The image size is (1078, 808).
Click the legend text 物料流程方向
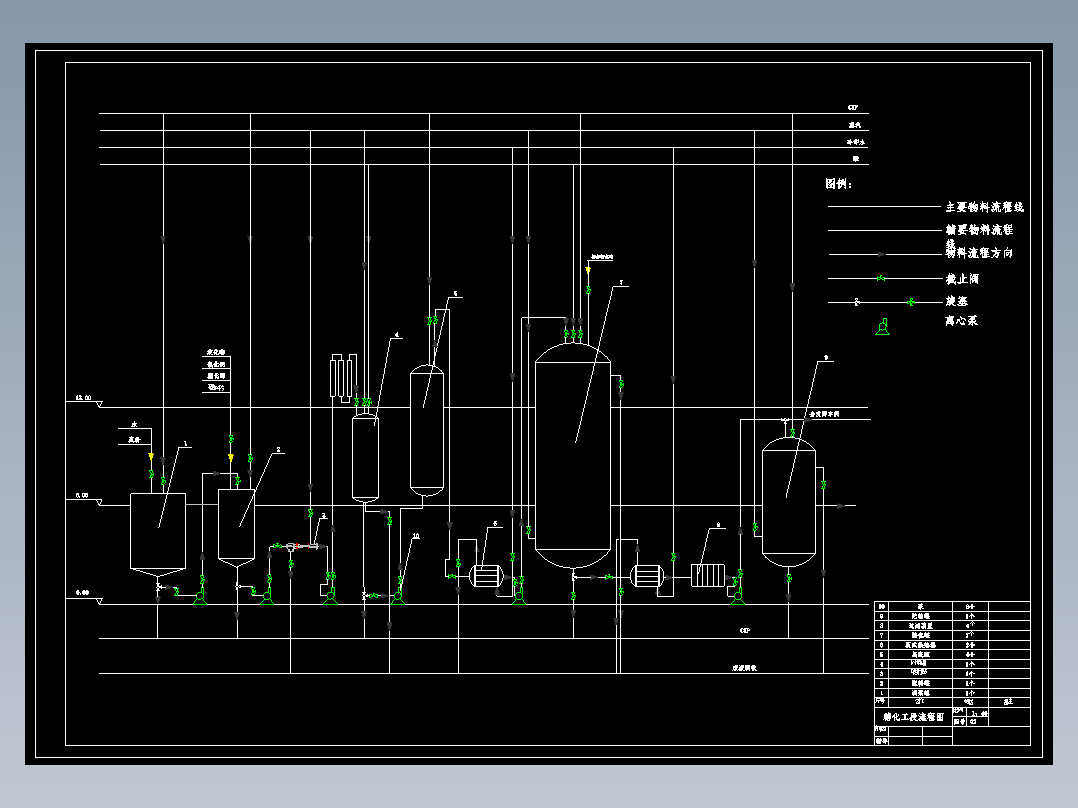pos(980,253)
